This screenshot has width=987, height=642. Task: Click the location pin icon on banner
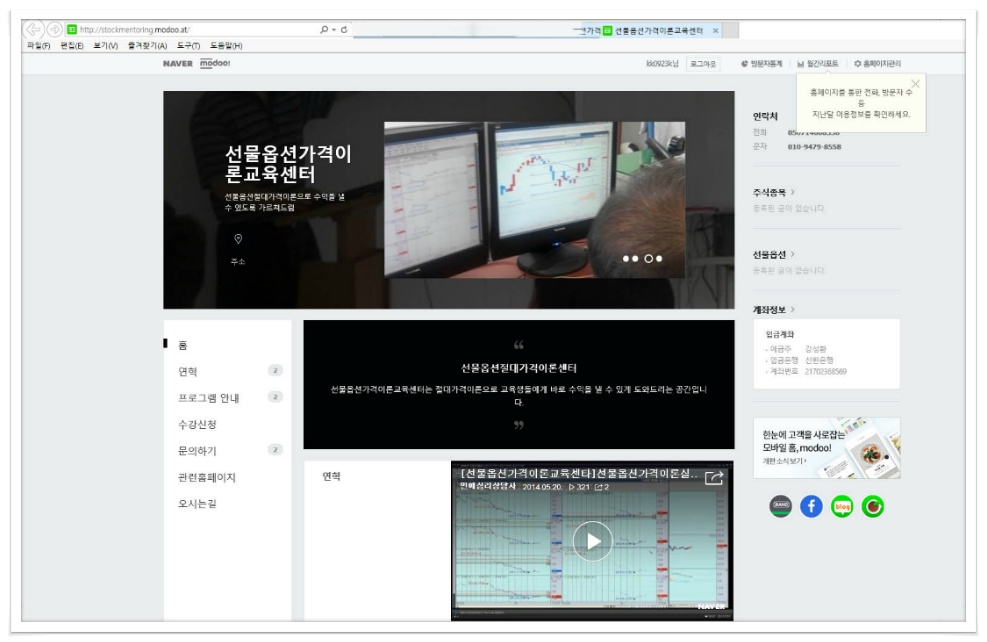(238, 239)
